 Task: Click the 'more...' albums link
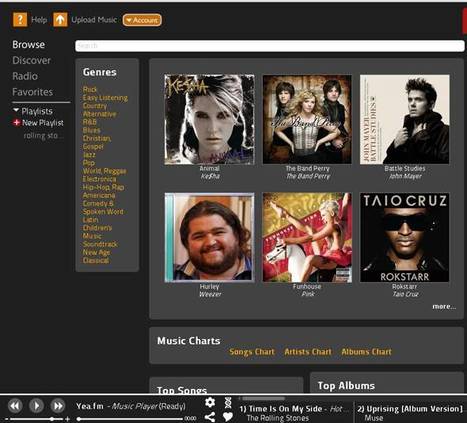click(444, 306)
